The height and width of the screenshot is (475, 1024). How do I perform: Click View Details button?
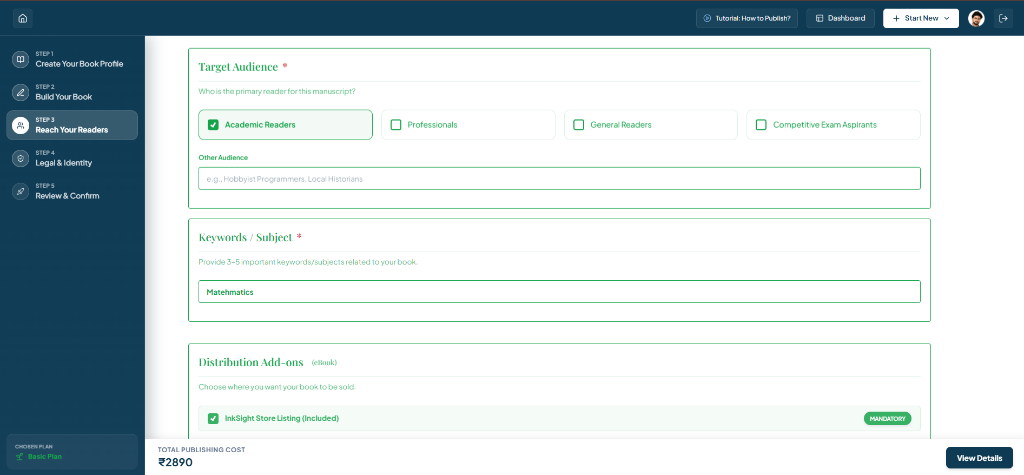click(979, 458)
